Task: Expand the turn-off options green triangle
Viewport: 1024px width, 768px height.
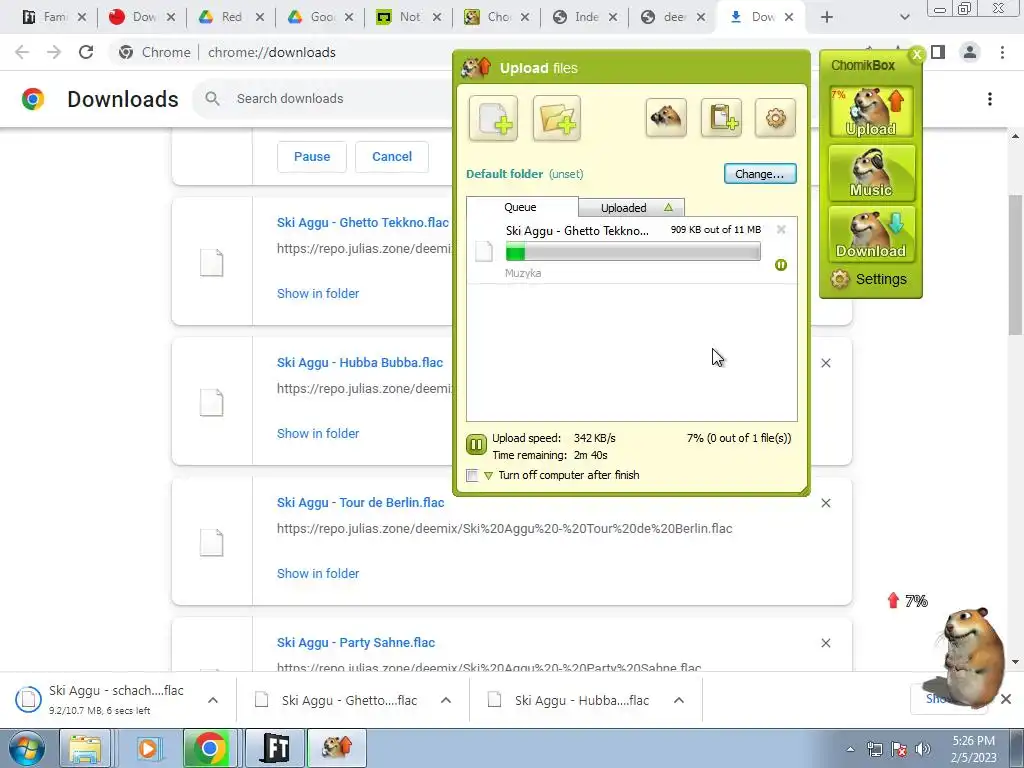Action: [x=488, y=476]
